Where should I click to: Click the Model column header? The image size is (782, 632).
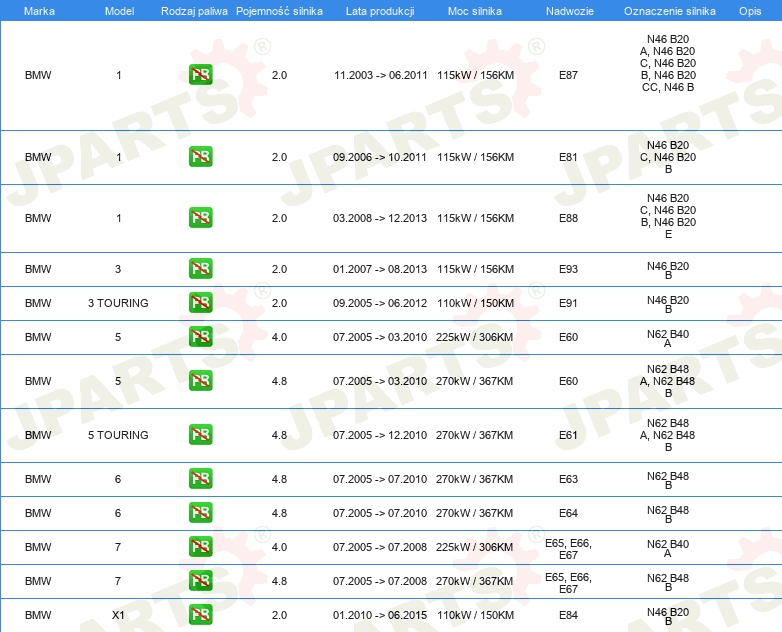pos(119,11)
